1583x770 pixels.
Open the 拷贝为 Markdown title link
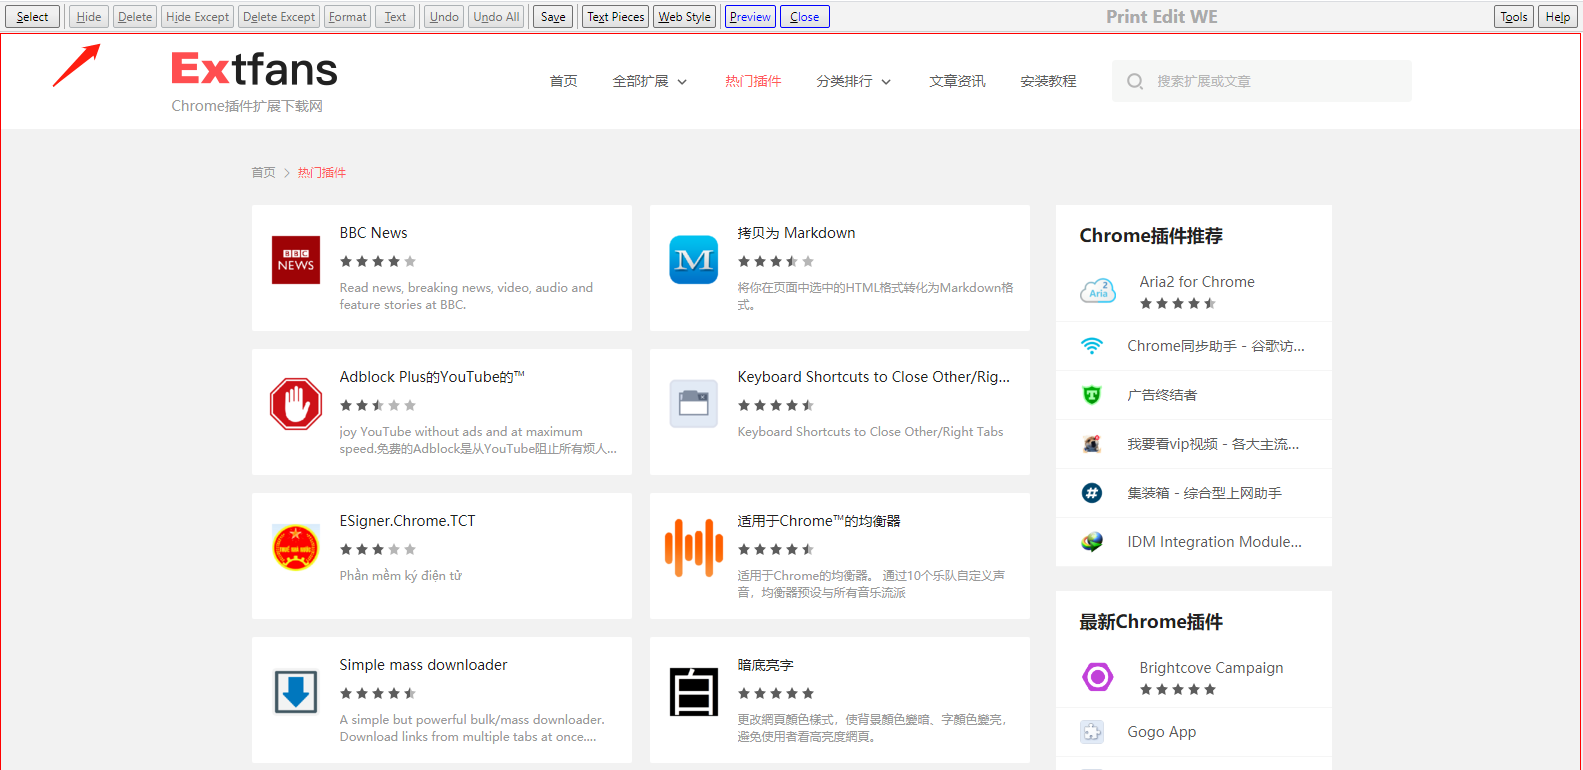point(796,233)
